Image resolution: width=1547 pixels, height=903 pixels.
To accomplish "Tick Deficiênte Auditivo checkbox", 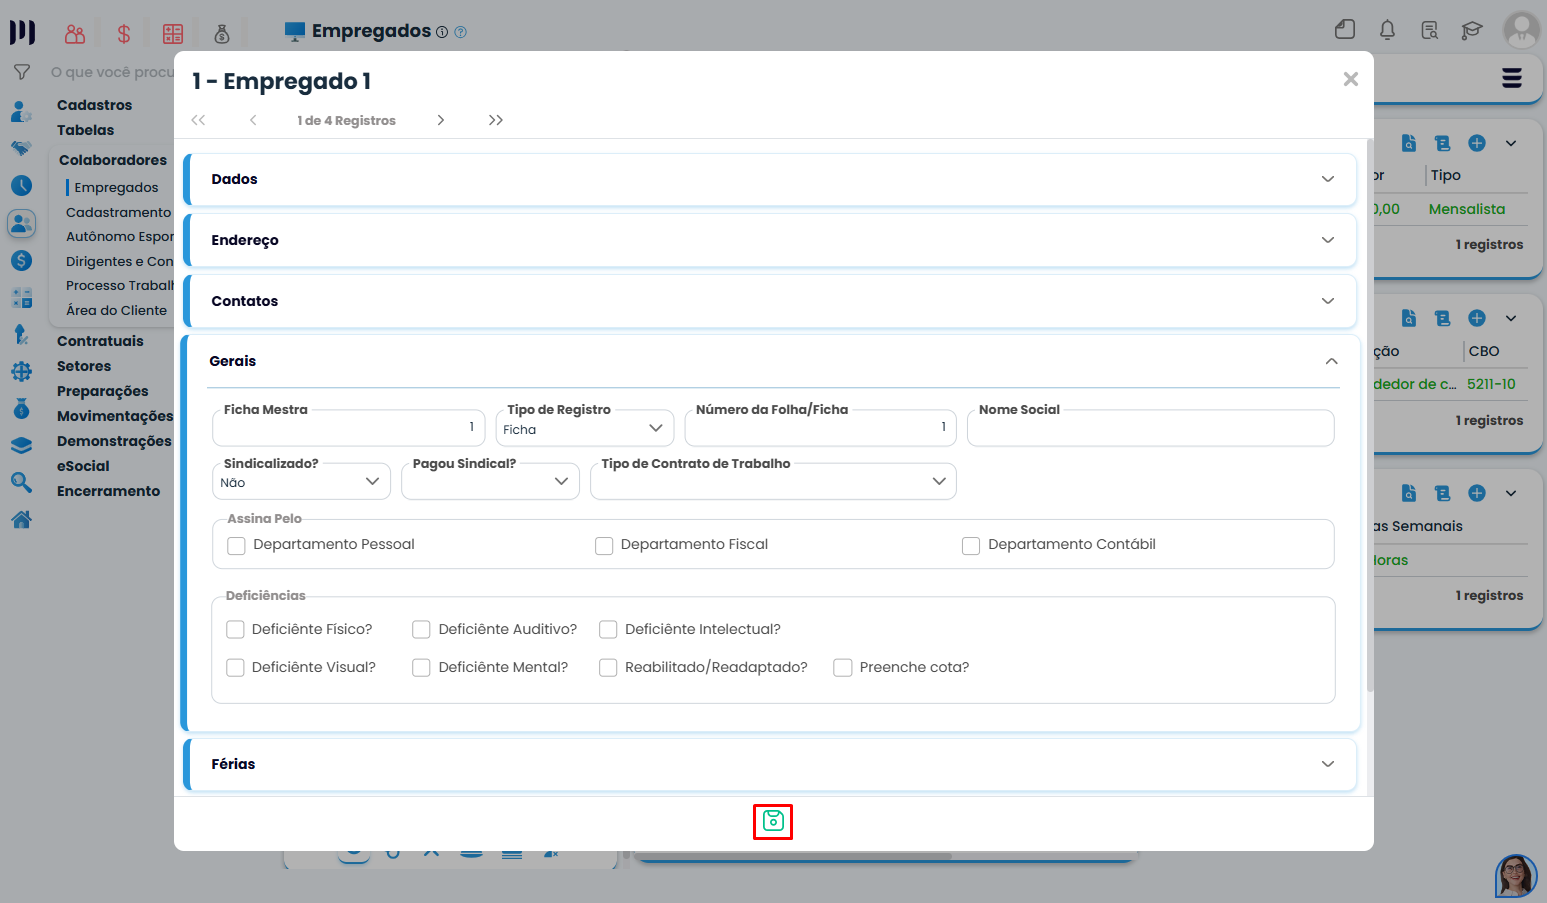I will (x=421, y=629).
